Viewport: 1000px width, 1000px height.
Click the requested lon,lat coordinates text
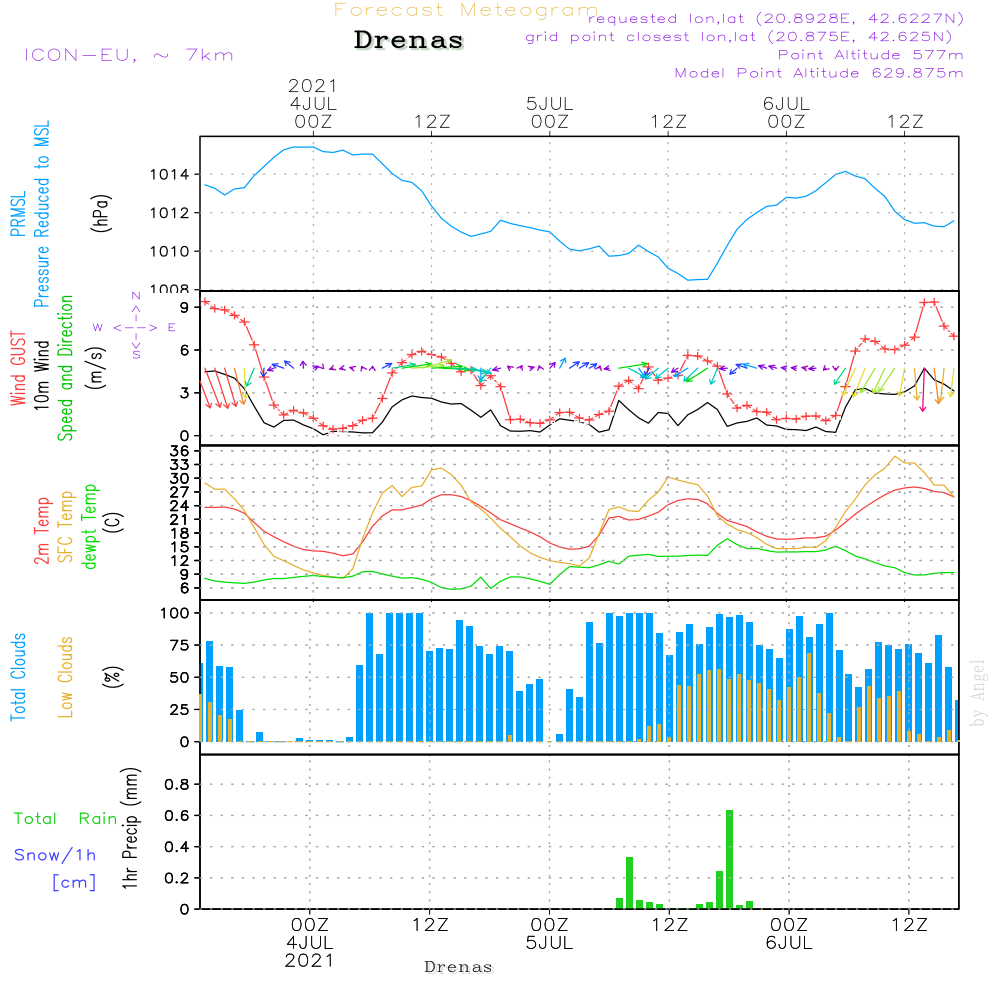[x=776, y=19]
